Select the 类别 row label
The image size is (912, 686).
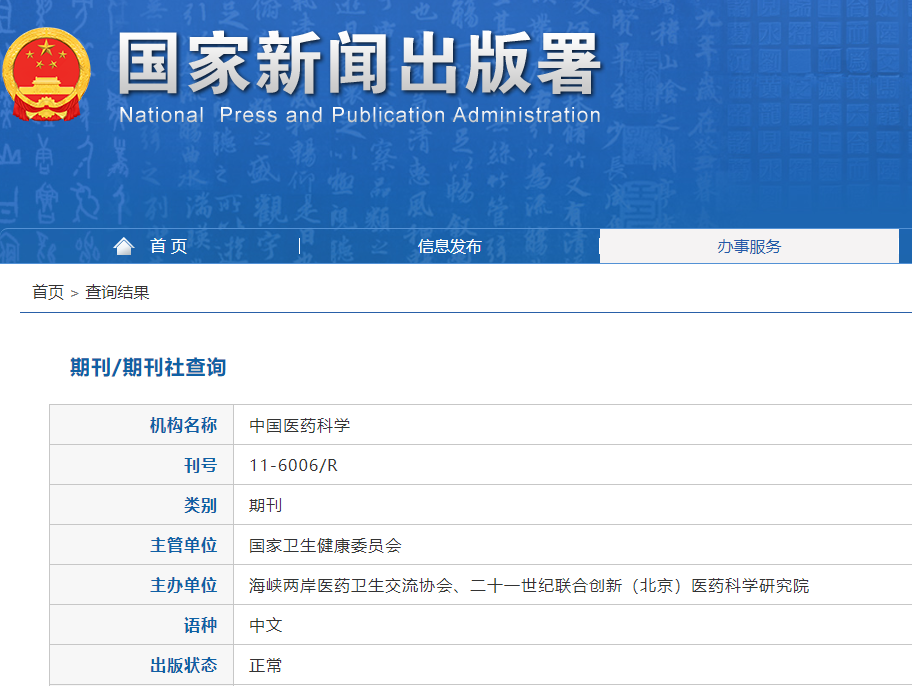click(x=200, y=505)
